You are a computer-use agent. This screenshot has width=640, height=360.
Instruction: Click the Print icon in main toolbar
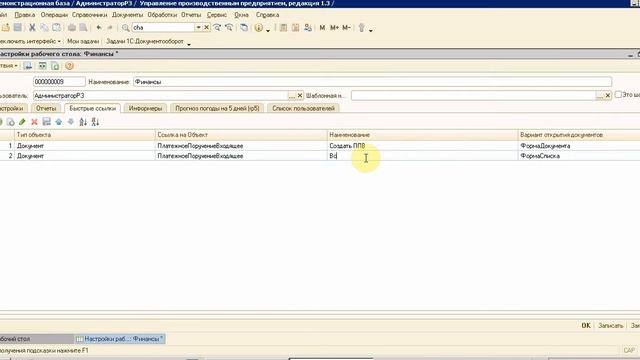pyautogui.click(x=71, y=28)
